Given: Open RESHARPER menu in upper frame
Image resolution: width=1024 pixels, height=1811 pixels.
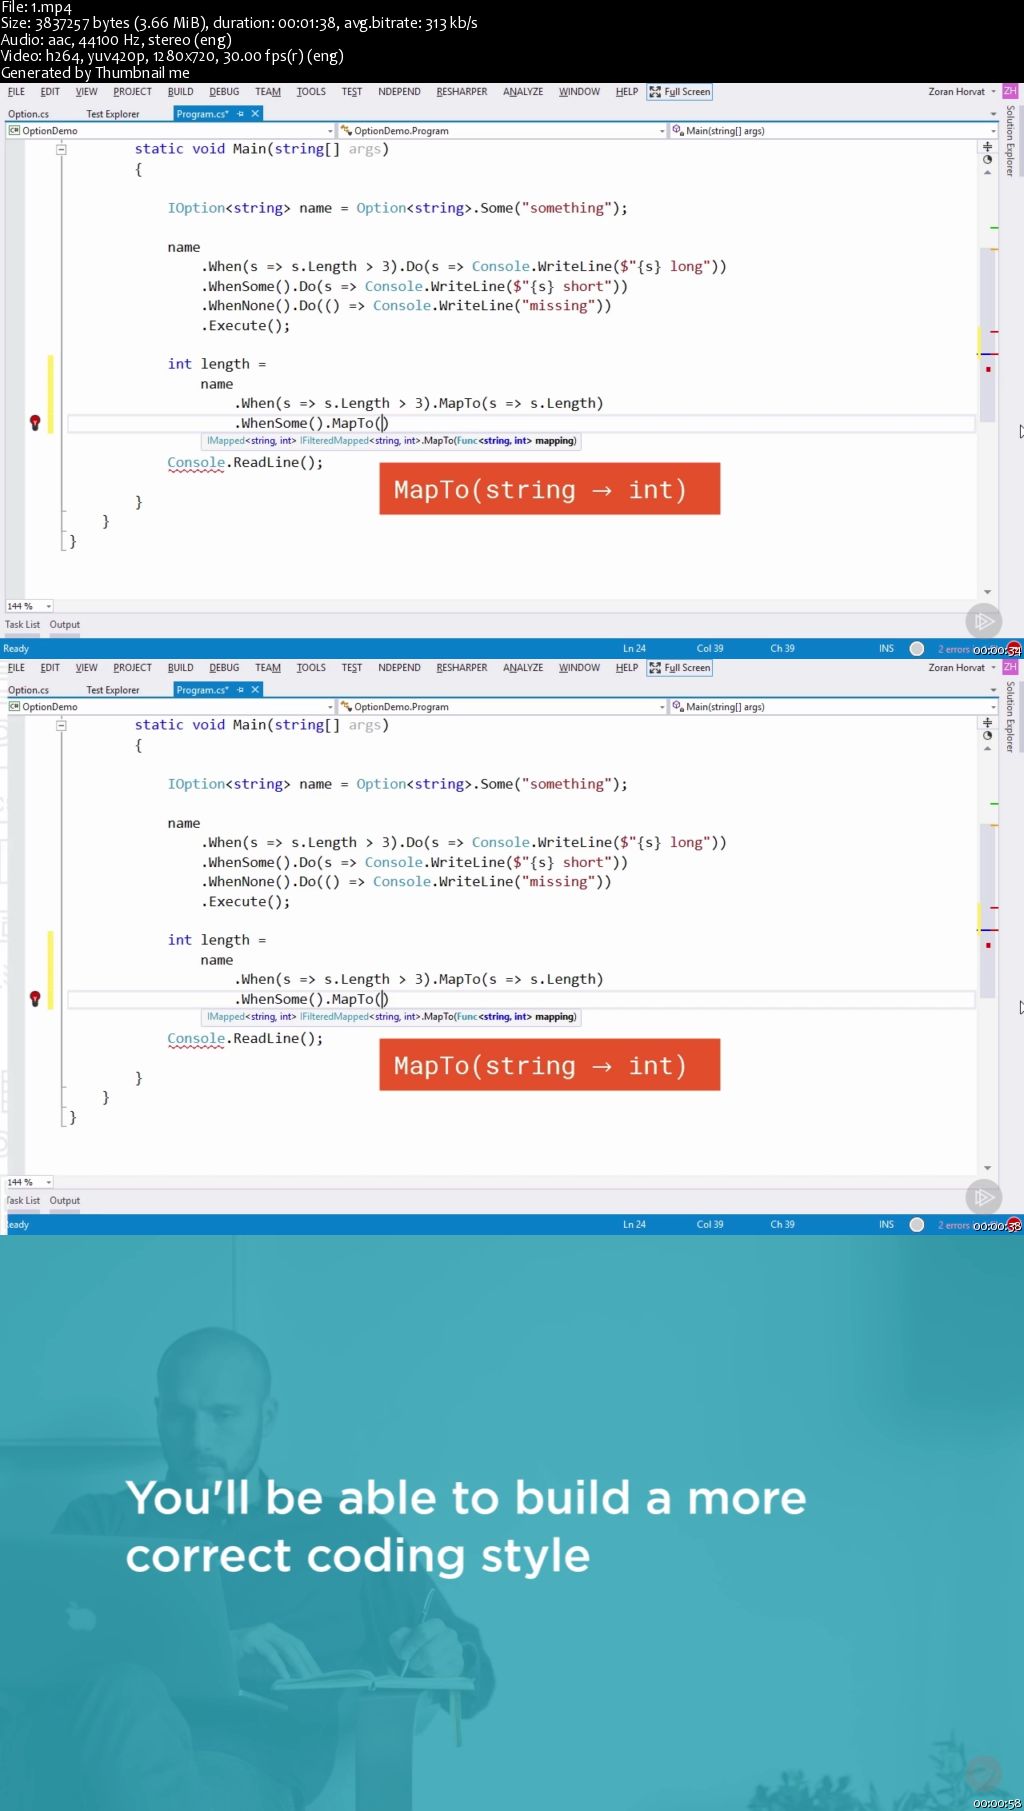Looking at the screenshot, I should [462, 92].
